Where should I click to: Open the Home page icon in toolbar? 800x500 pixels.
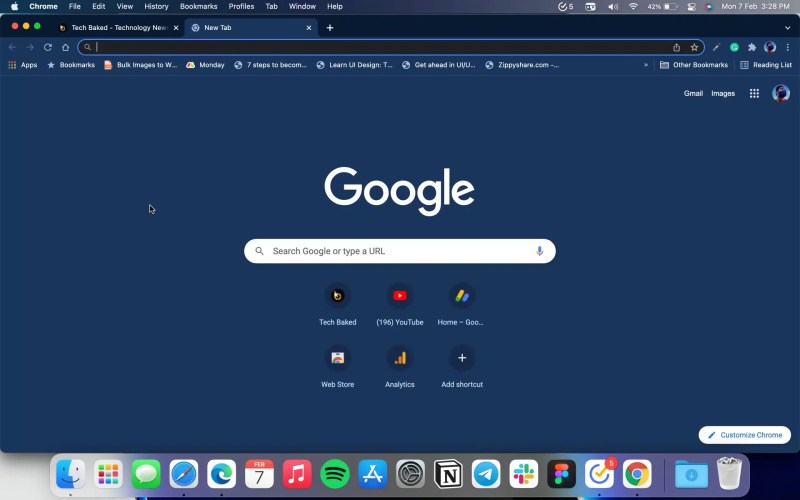coord(65,47)
